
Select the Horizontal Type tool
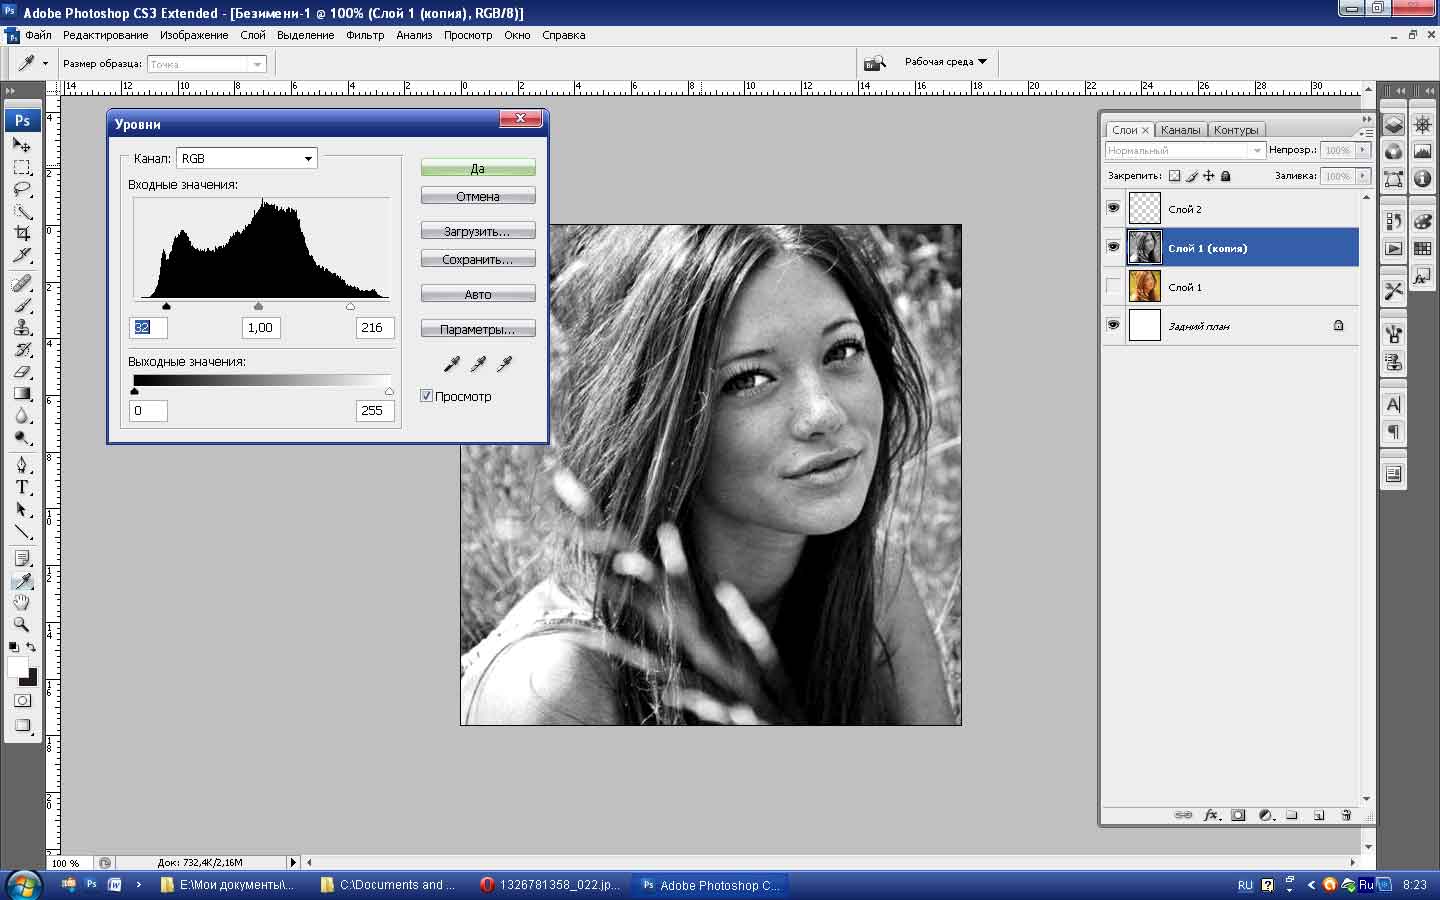tap(22, 487)
